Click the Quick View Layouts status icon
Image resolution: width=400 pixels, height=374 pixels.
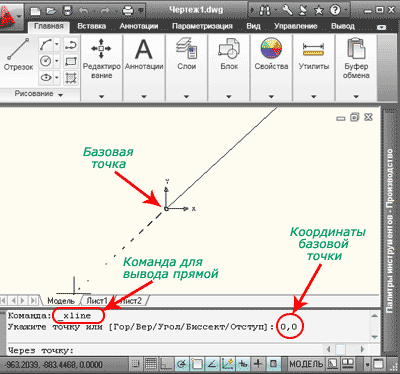[332, 364]
